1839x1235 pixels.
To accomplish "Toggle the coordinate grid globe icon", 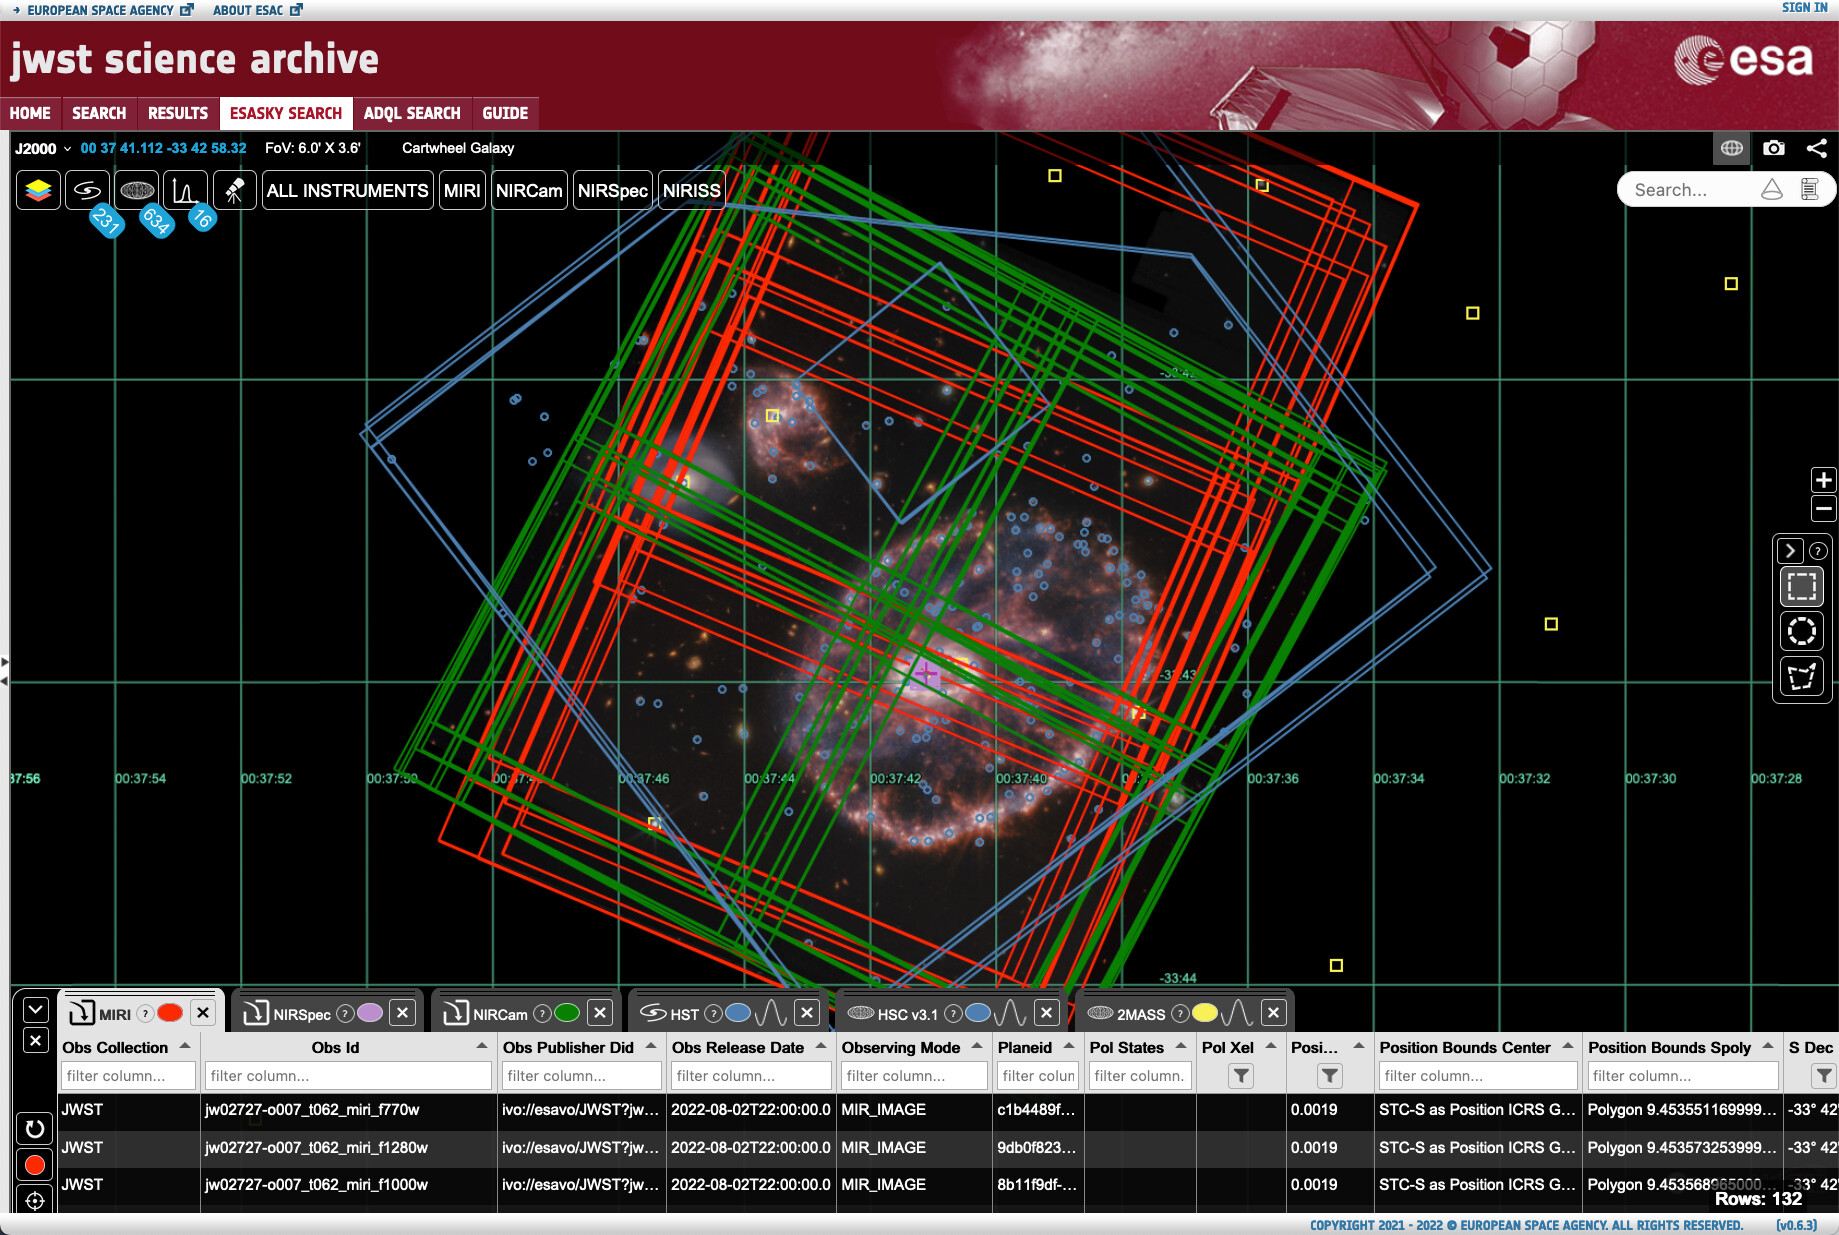I will 1732,148.
